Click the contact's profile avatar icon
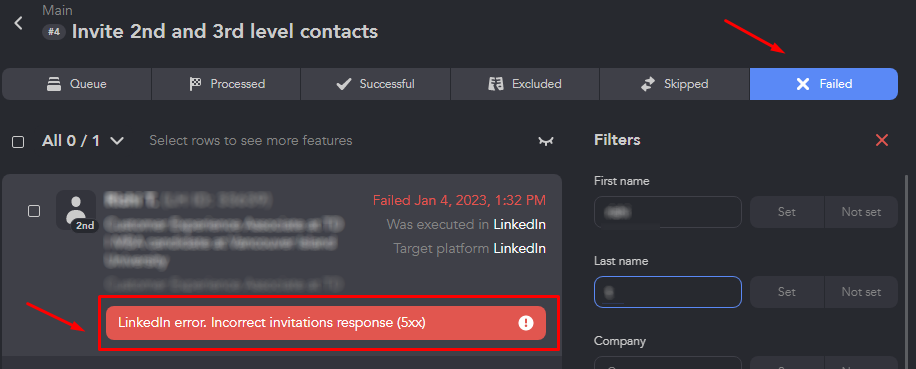Screen dimensions: 916x369 [76, 210]
